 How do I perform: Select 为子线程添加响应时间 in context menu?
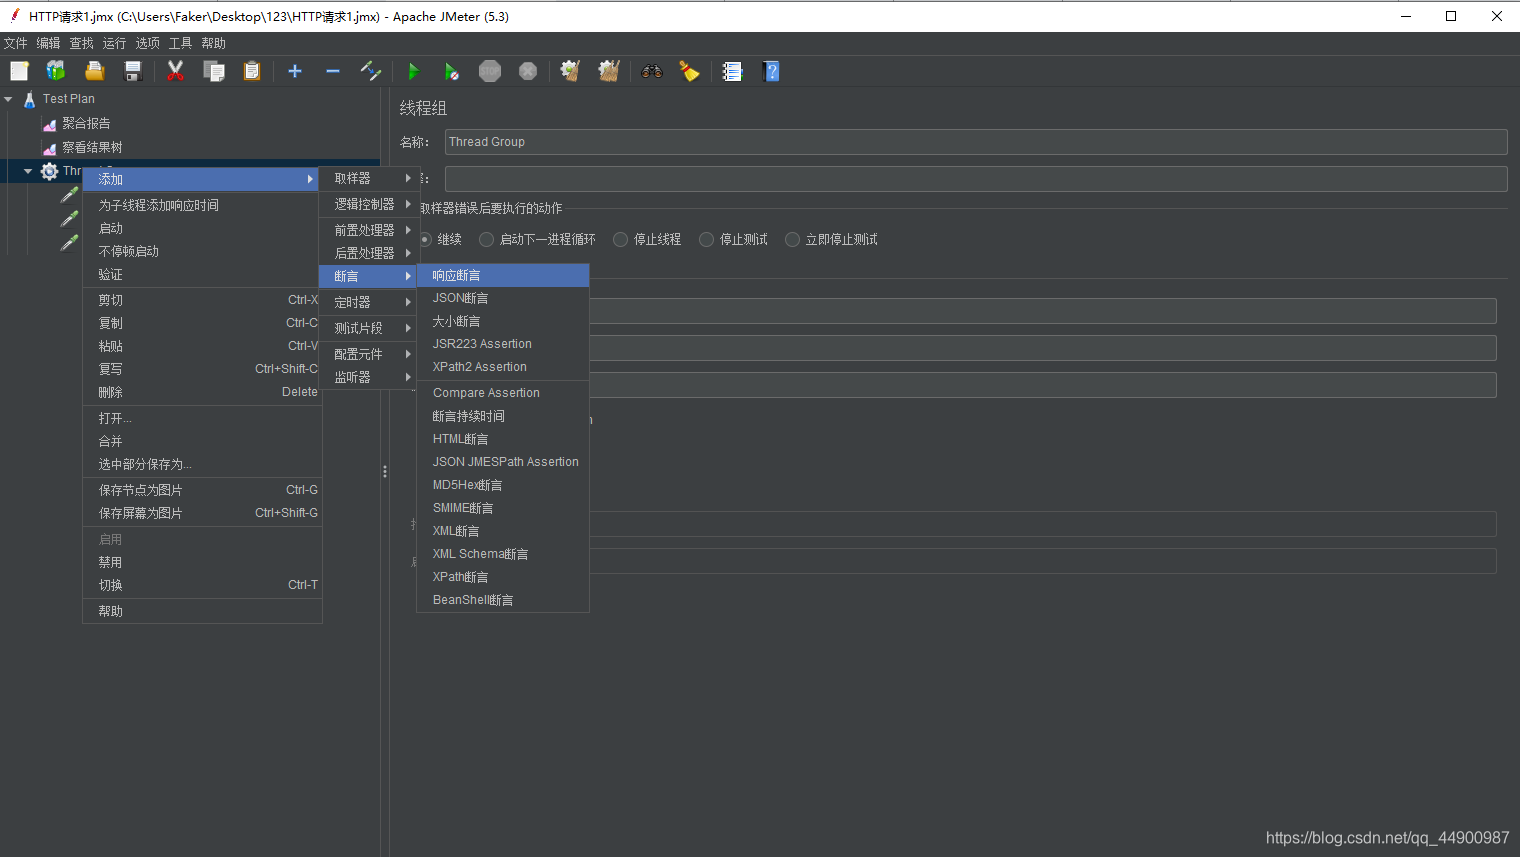202,205
